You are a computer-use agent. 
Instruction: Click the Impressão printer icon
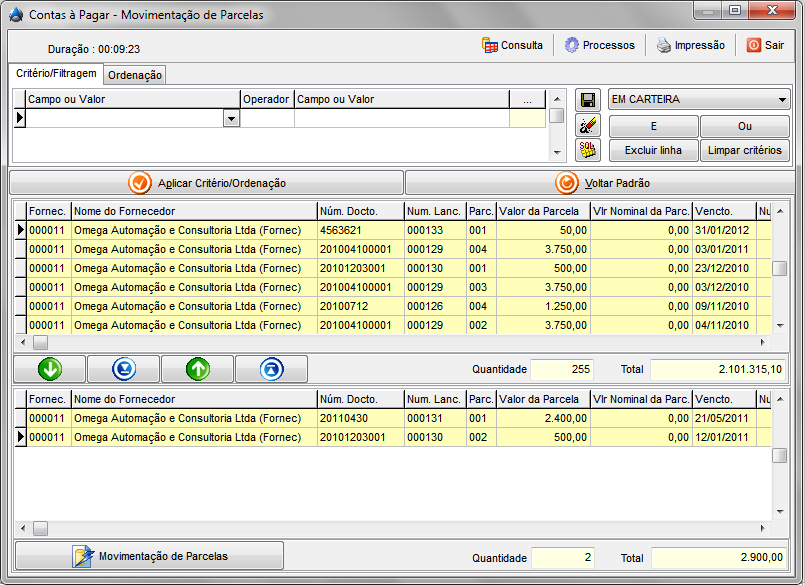[x=664, y=45]
